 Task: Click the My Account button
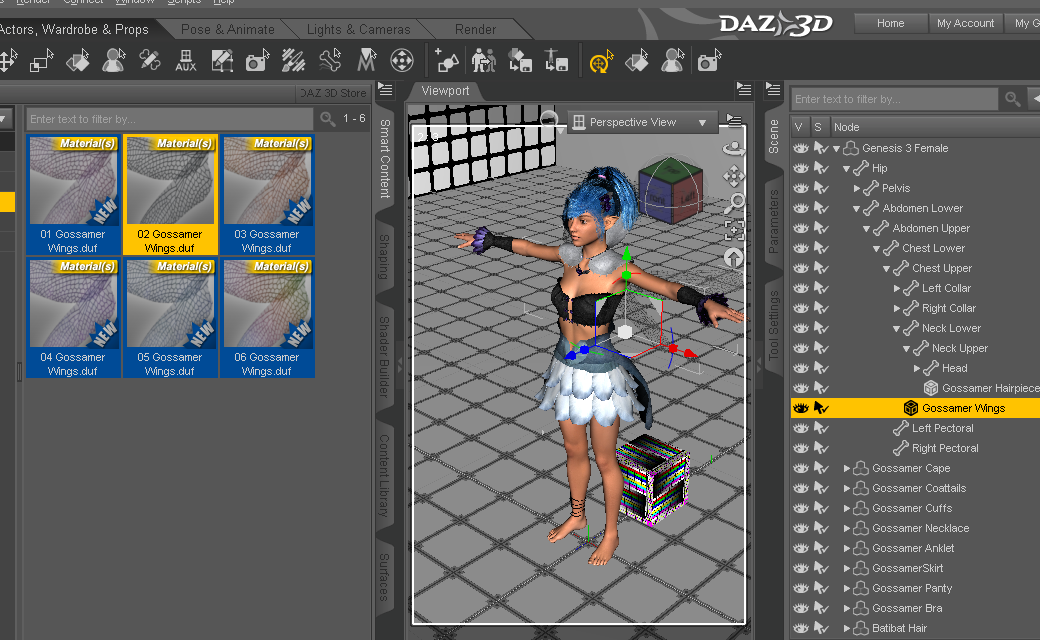click(x=965, y=23)
